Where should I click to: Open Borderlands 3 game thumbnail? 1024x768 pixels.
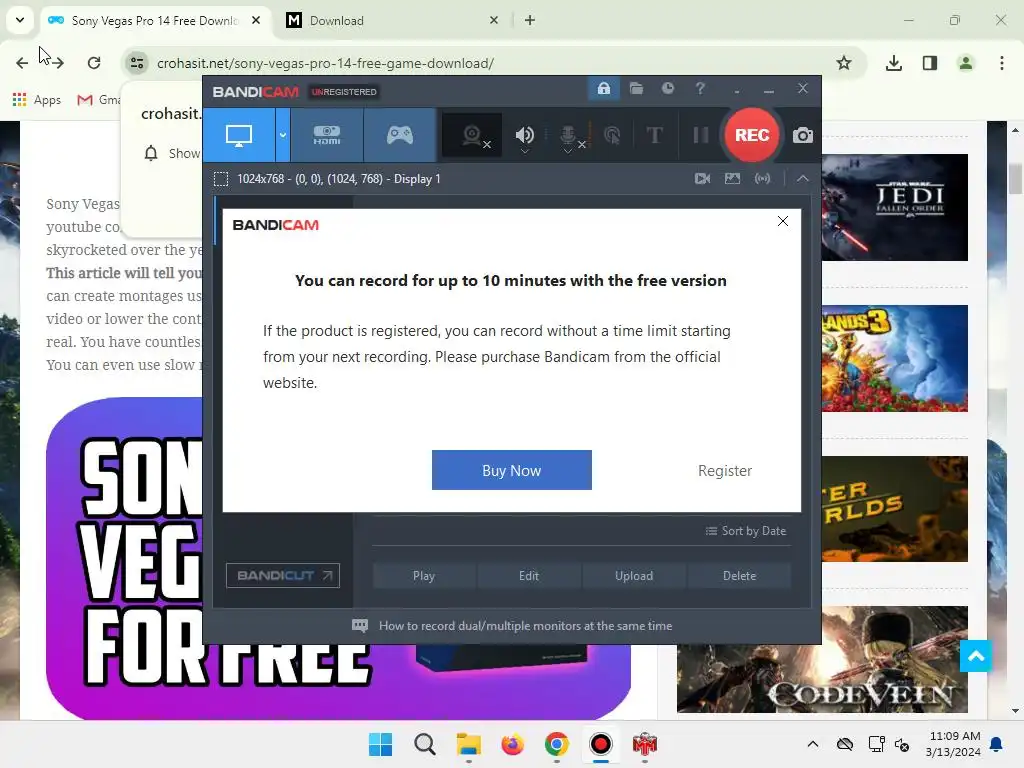895,358
